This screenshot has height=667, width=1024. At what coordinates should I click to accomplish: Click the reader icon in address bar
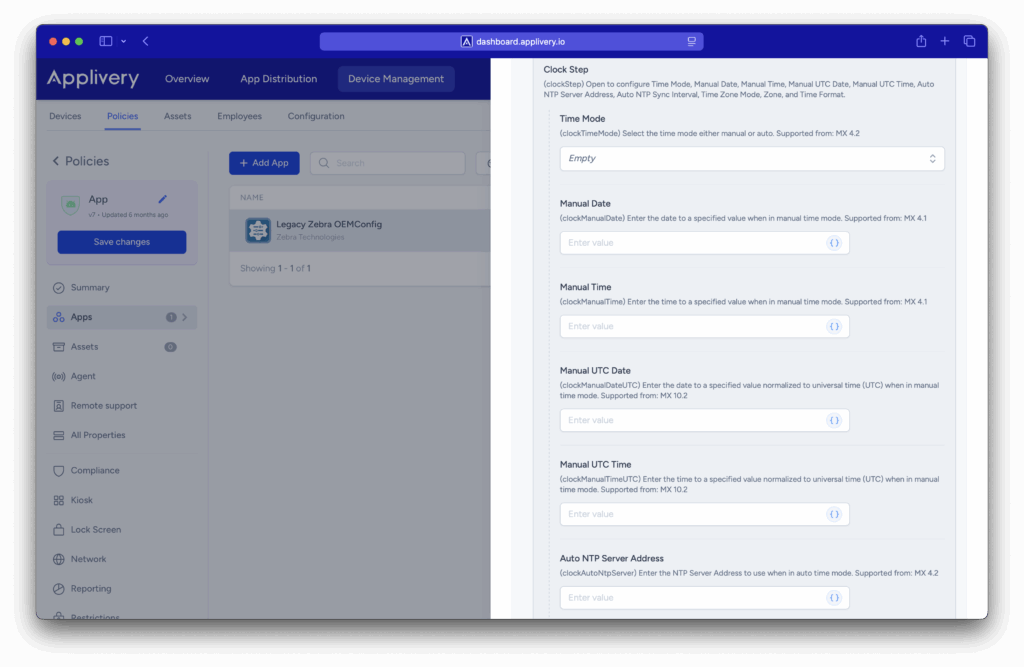click(691, 42)
